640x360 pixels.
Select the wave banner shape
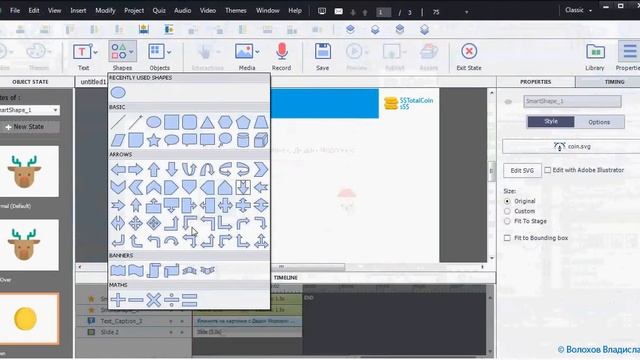click(136, 270)
